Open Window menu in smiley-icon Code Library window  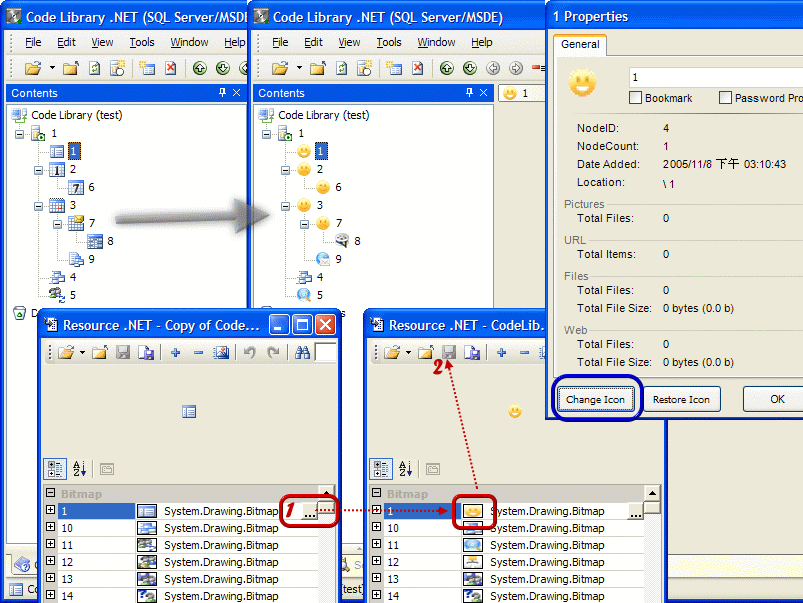436,42
